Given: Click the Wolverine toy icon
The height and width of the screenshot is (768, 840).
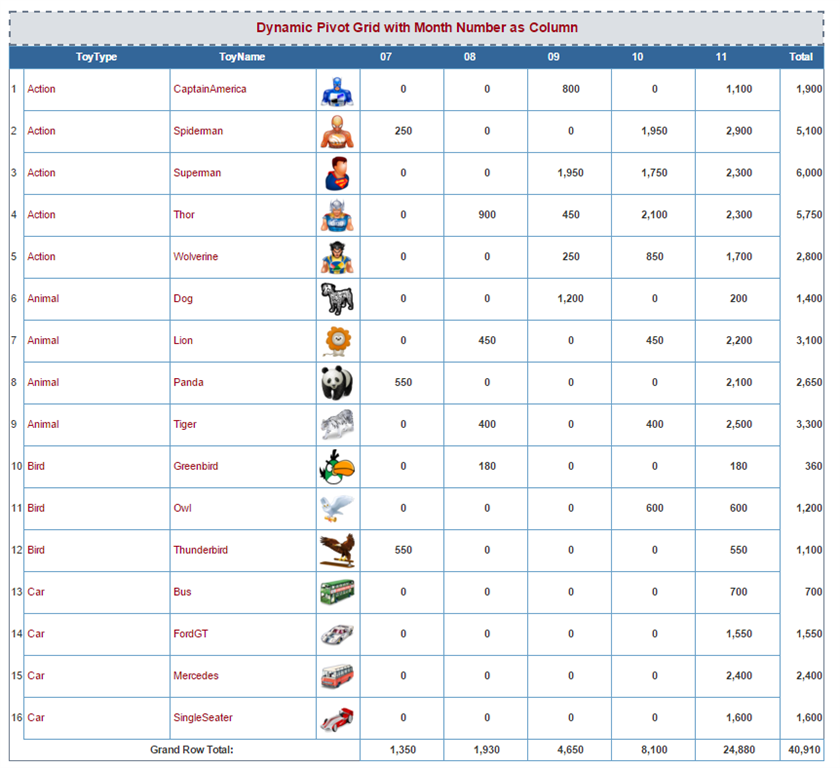Looking at the screenshot, I should pyautogui.click(x=337, y=258).
